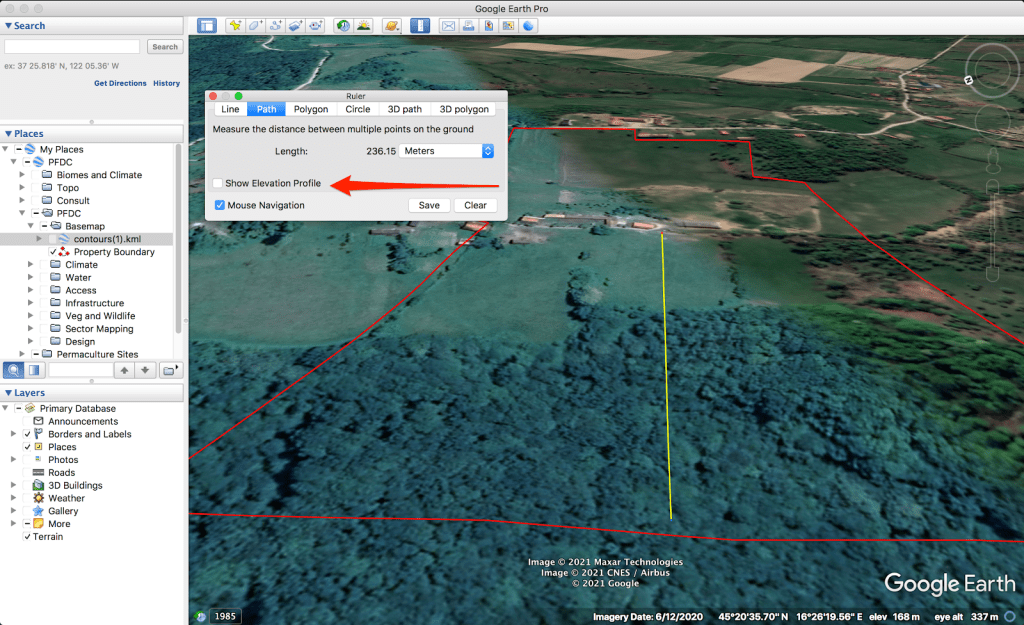This screenshot has width=1024, height=625.
Task: Enable the Roads layer checkbox
Action: pos(27,473)
